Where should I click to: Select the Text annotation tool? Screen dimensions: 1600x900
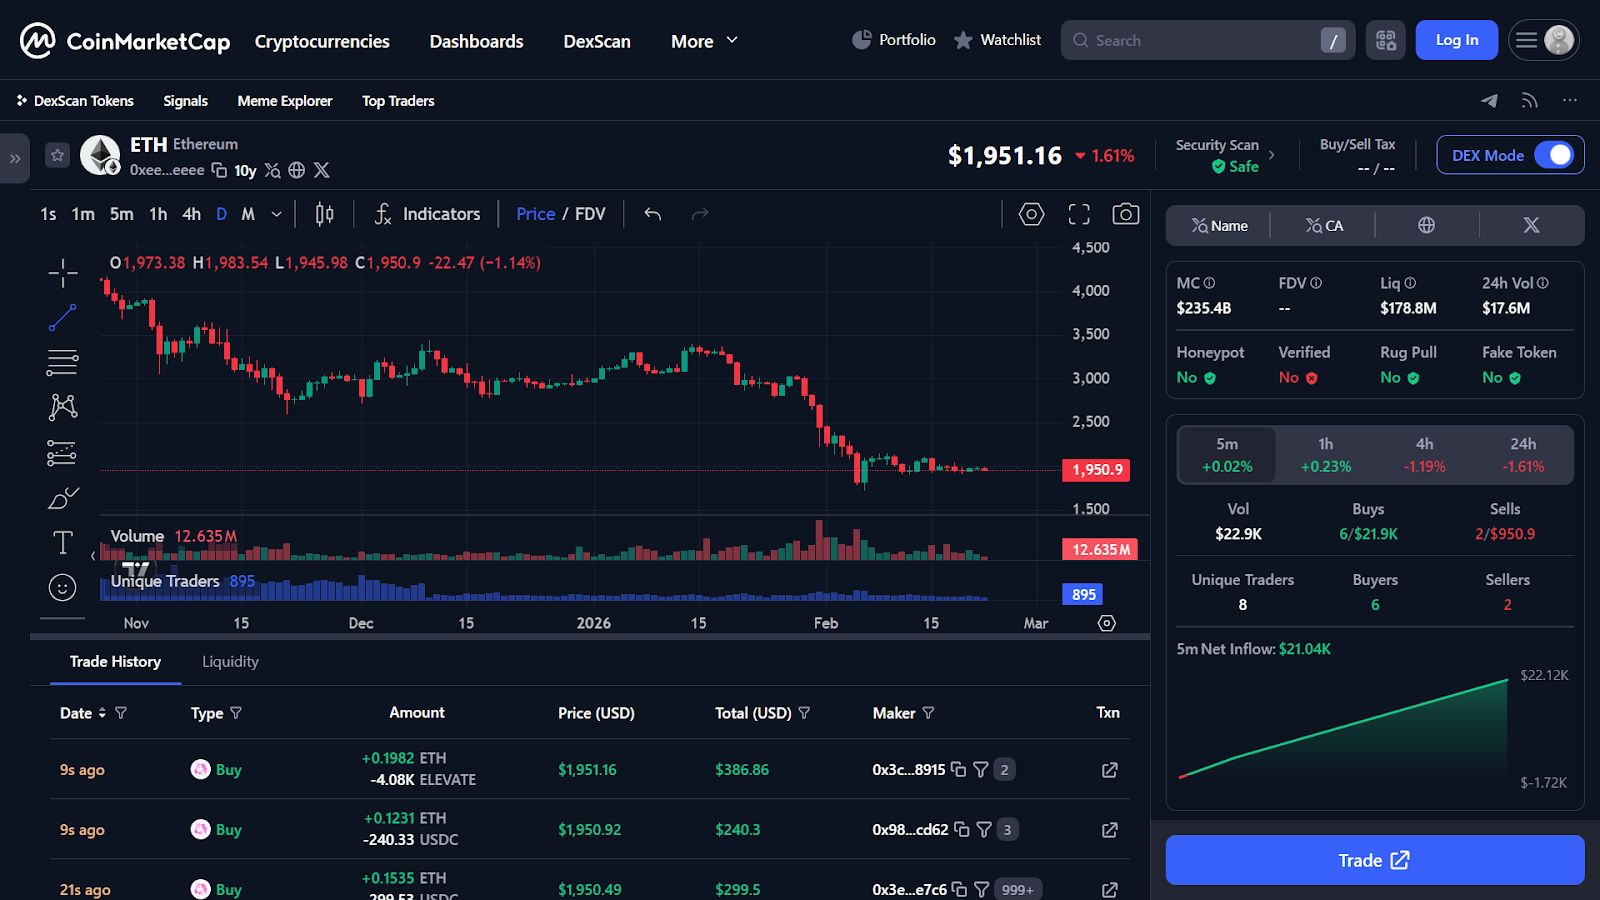tap(61, 541)
